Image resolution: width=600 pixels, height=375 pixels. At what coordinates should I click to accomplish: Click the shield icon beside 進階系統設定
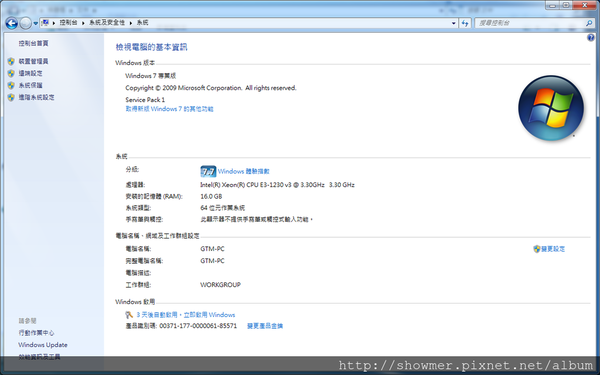[11, 97]
